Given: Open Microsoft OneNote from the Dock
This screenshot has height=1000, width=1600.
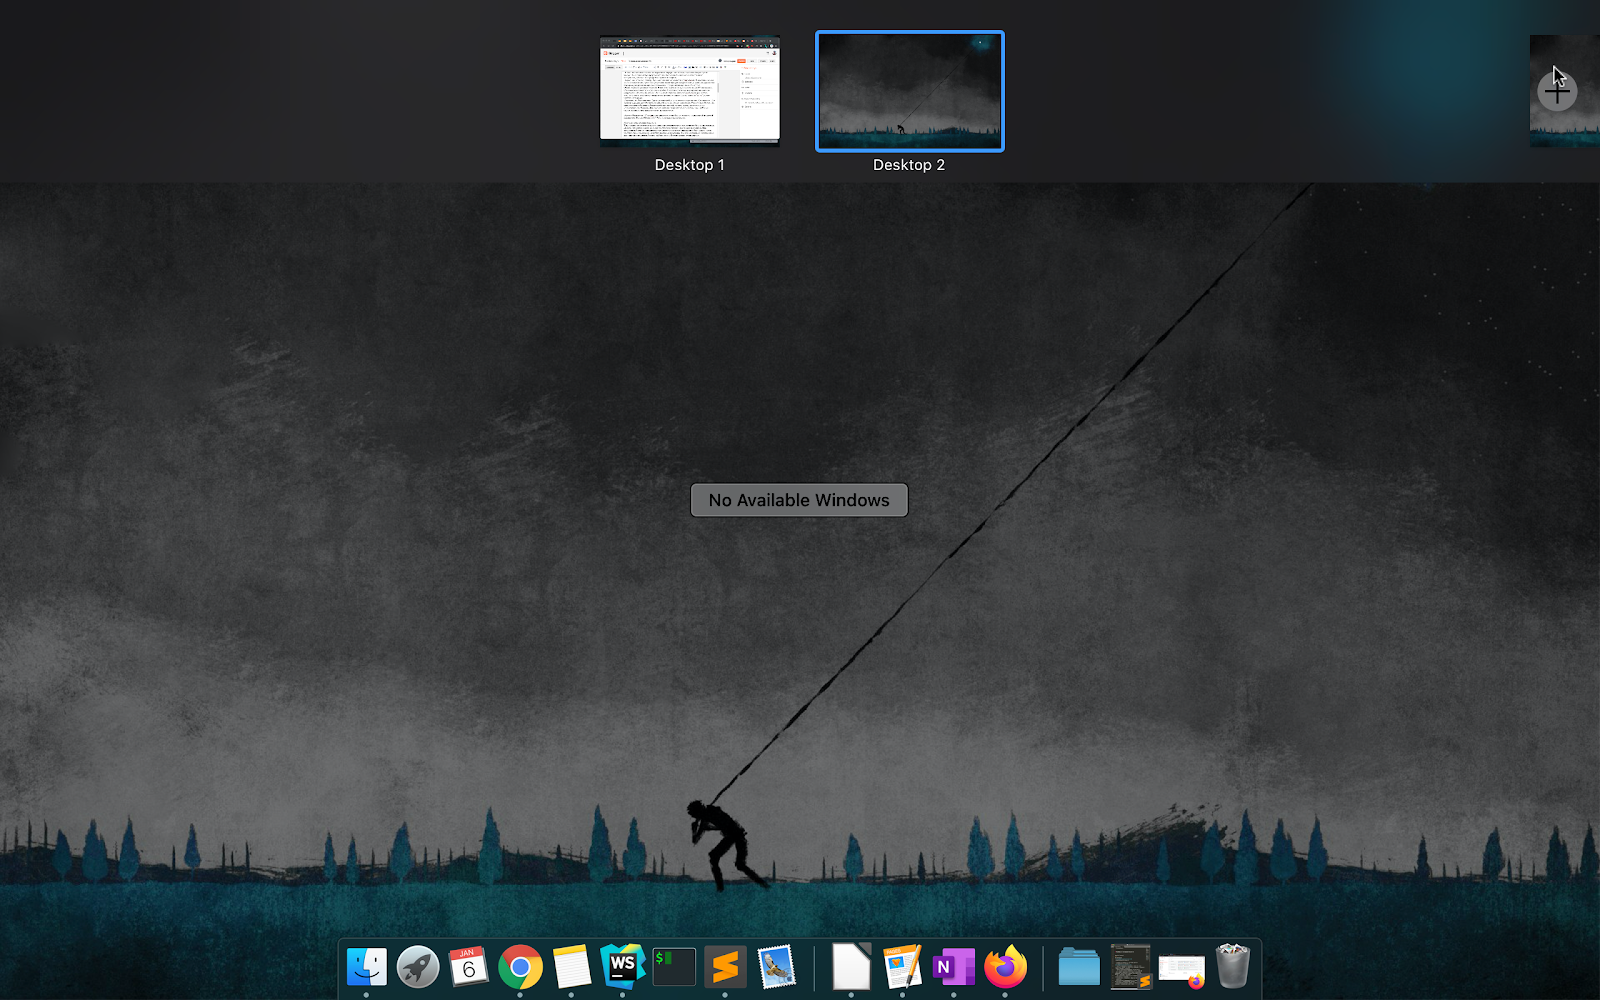Looking at the screenshot, I should click(x=954, y=967).
